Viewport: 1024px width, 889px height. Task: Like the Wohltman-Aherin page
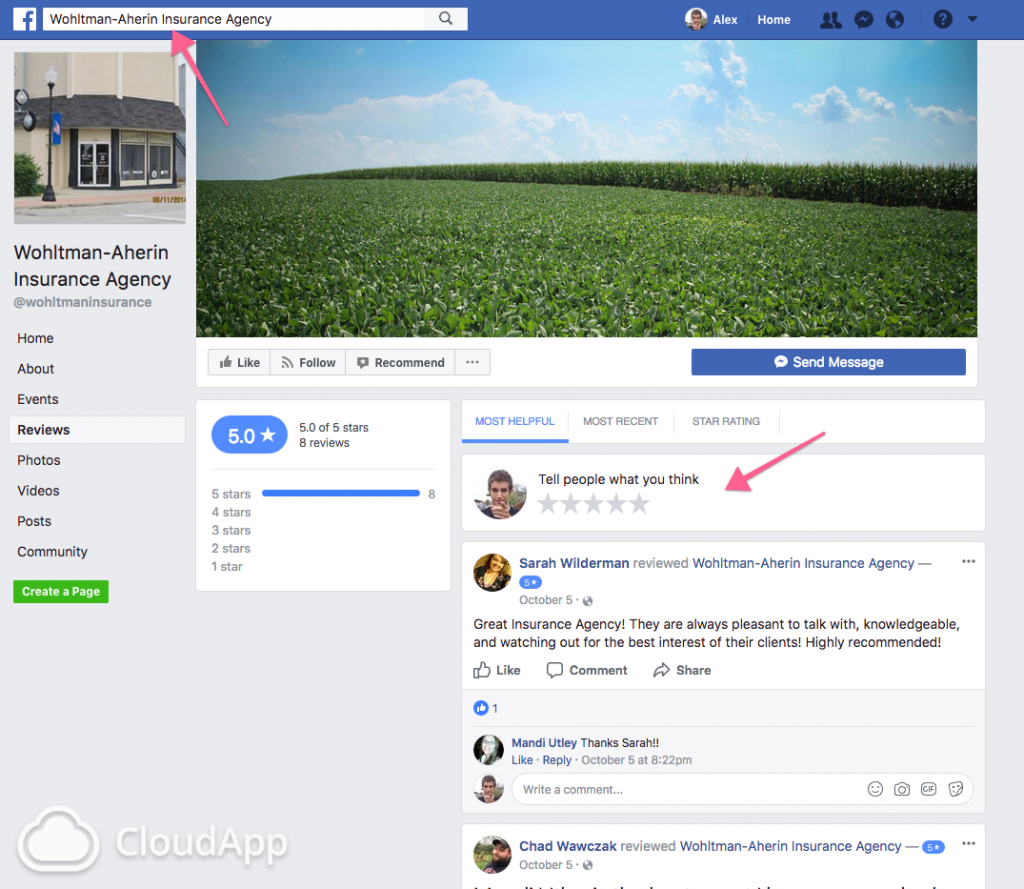pyautogui.click(x=240, y=363)
